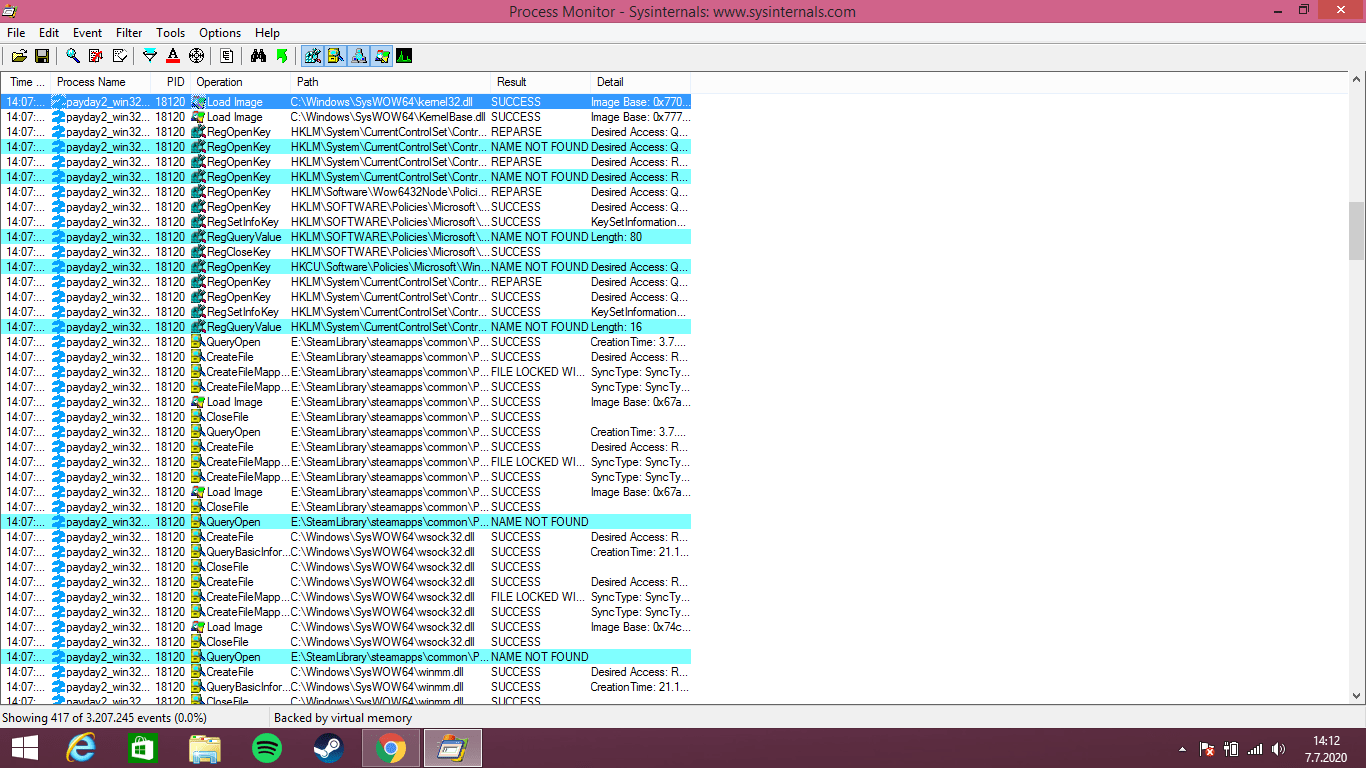Click the Path column header
The height and width of the screenshot is (768, 1366).
pyautogui.click(x=390, y=82)
